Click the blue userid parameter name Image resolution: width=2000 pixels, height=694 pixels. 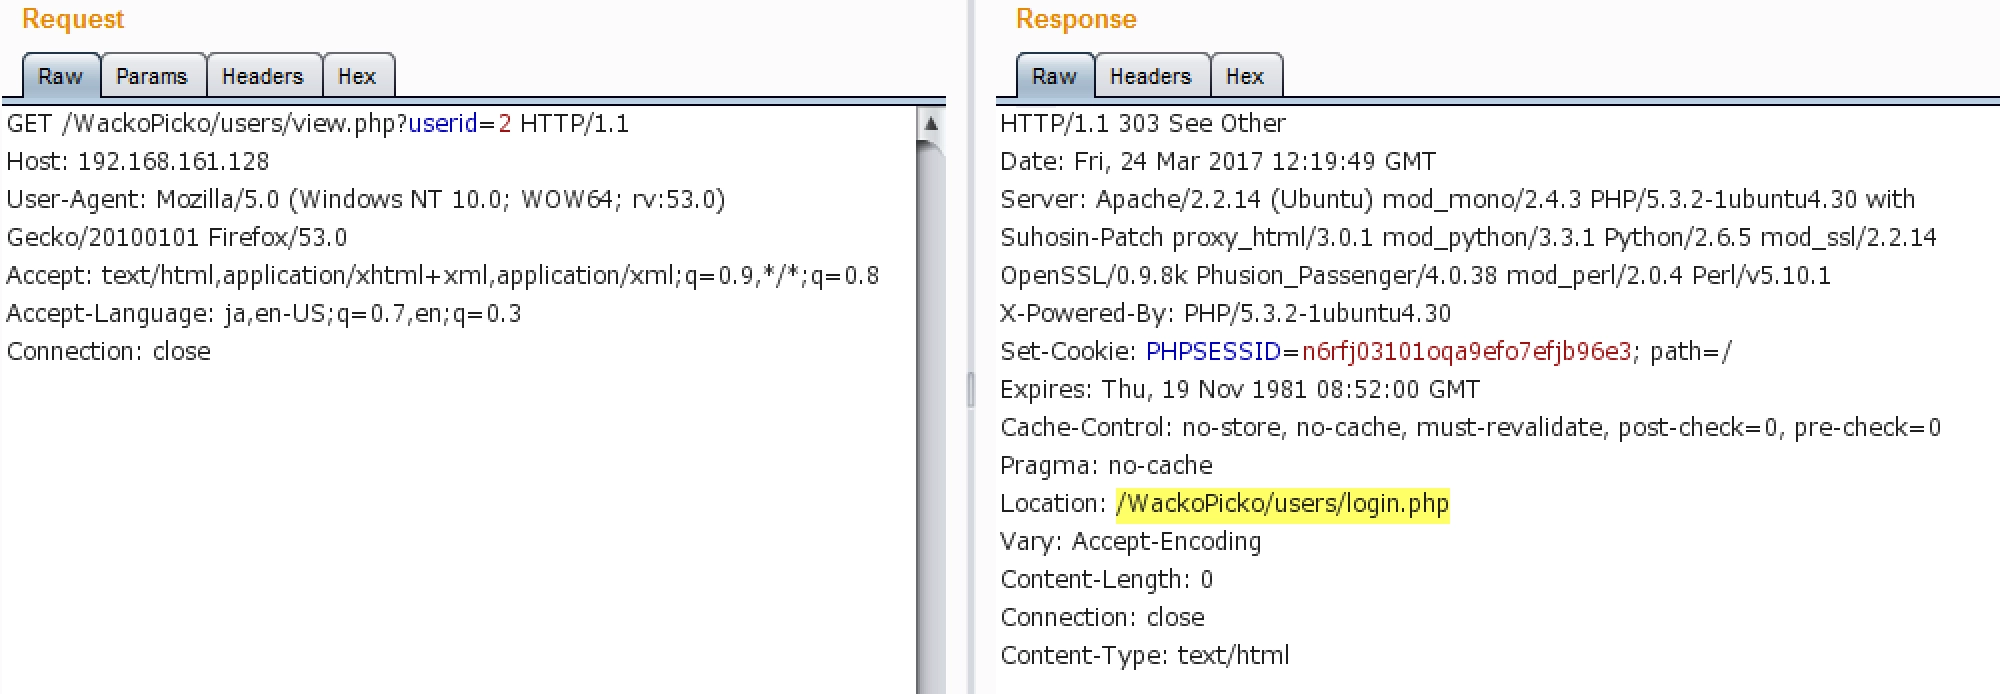click(x=442, y=124)
